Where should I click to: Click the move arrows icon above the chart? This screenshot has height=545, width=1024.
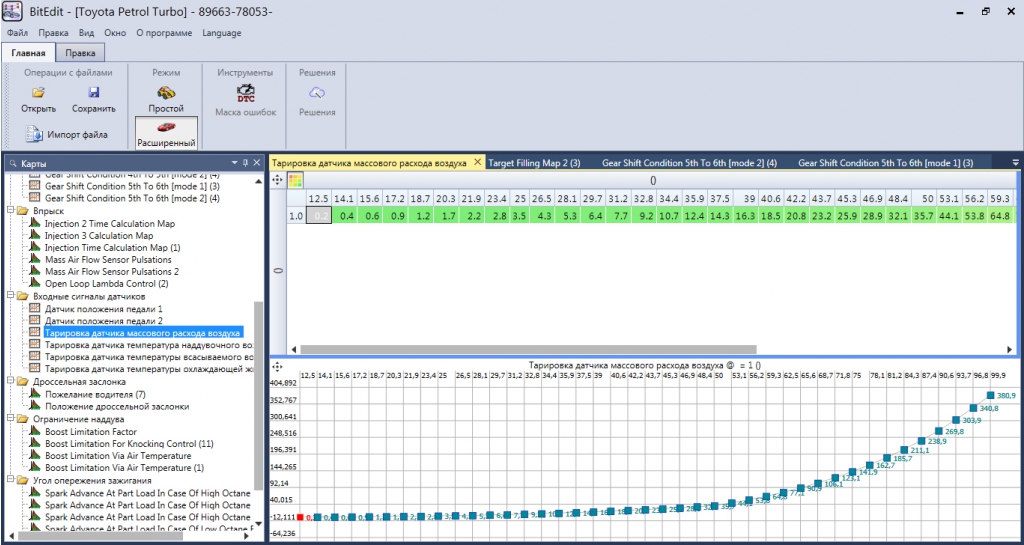pos(277,367)
